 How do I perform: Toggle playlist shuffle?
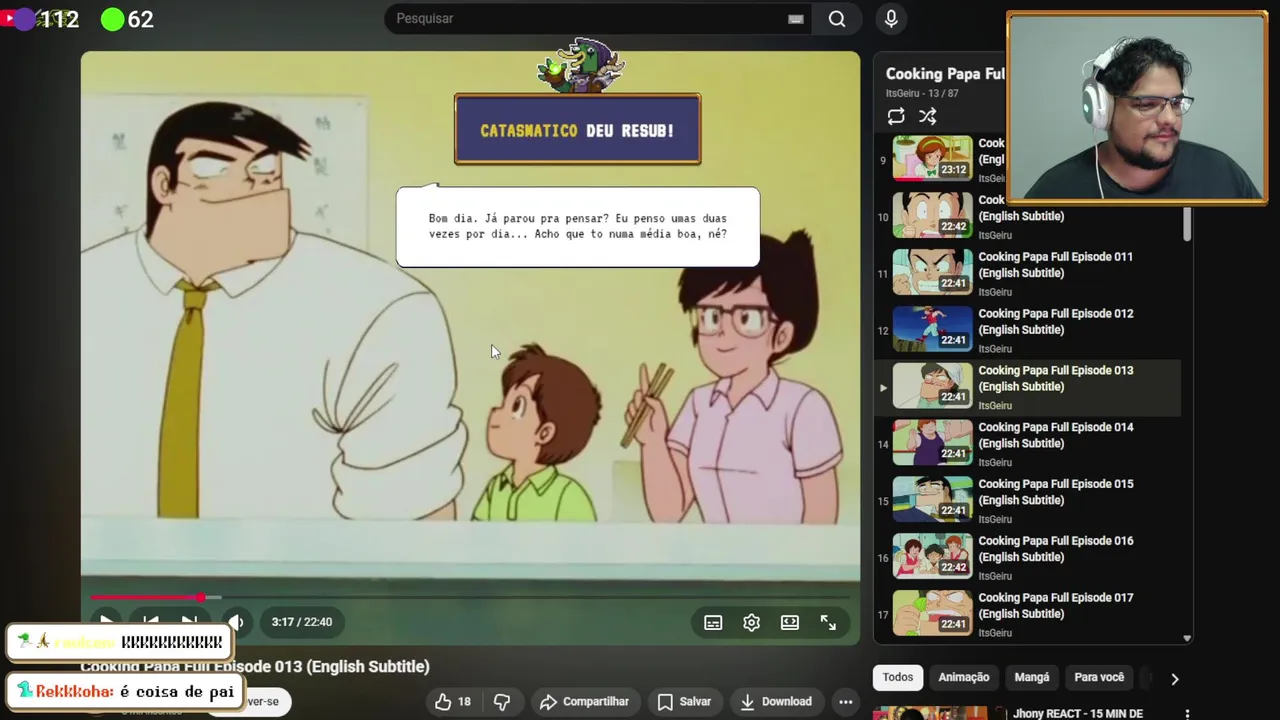point(928,116)
